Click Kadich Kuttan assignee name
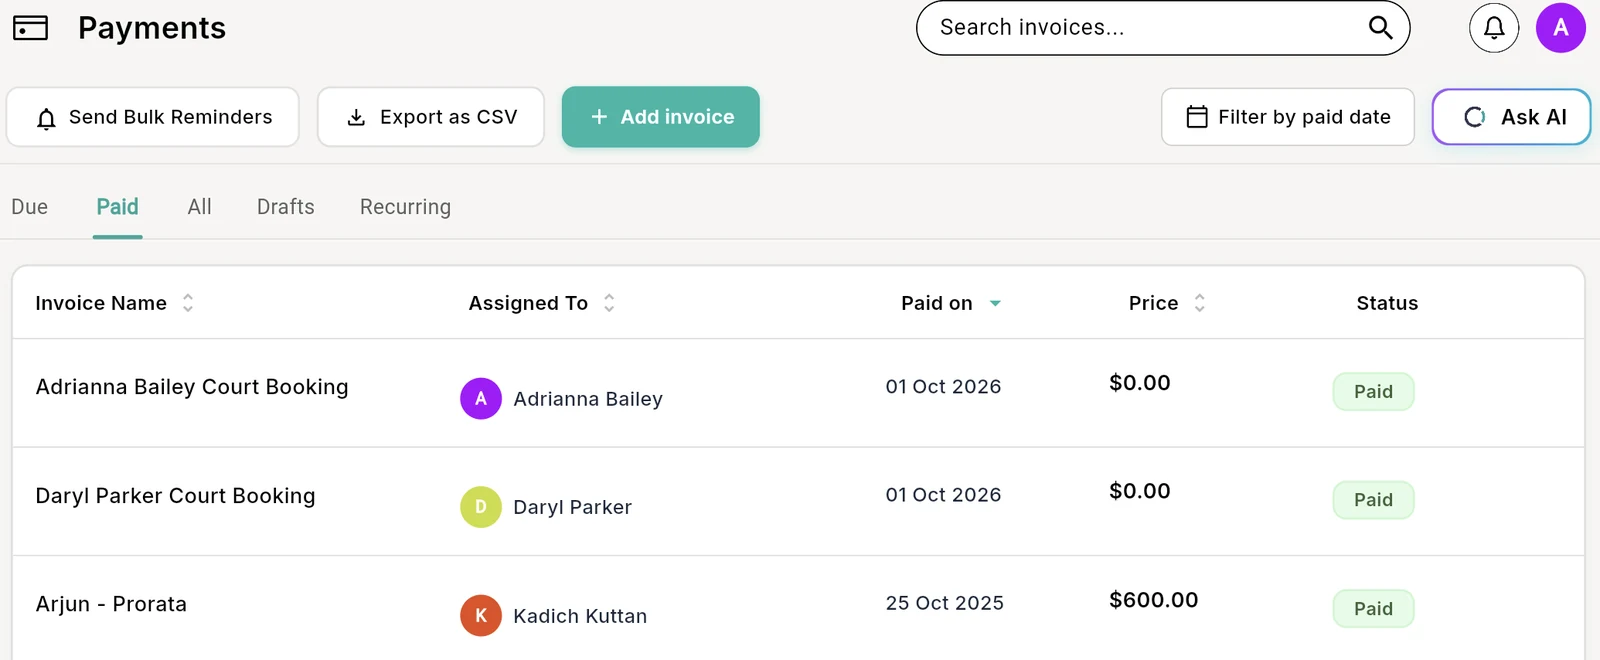1600x660 pixels. [580, 616]
